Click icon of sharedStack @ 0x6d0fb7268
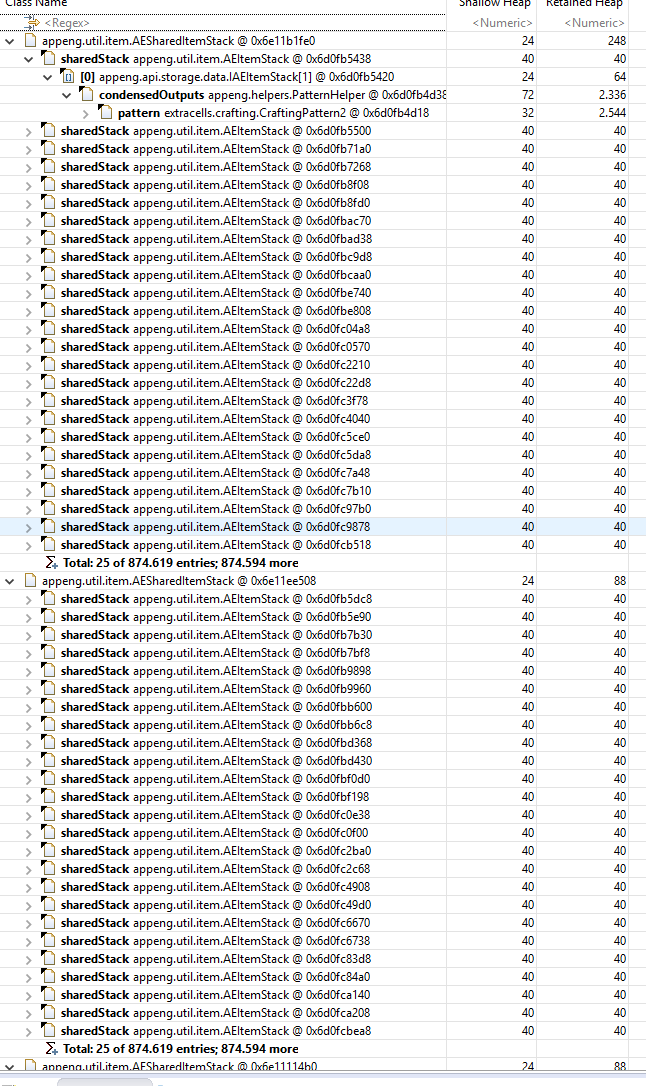The width and height of the screenshot is (646, 1086). (x=48, y=166)
